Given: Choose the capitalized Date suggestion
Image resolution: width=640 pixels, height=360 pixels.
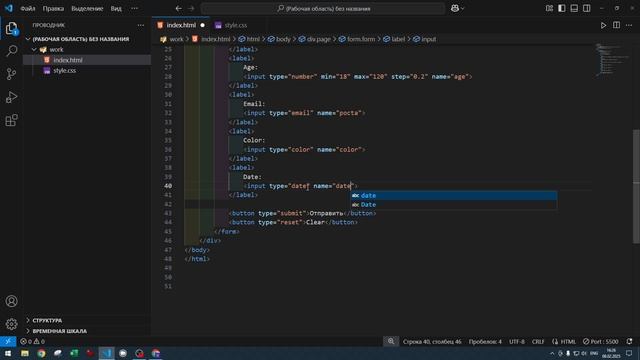Looking at the screenshot, I should click(x=454, y=204).
